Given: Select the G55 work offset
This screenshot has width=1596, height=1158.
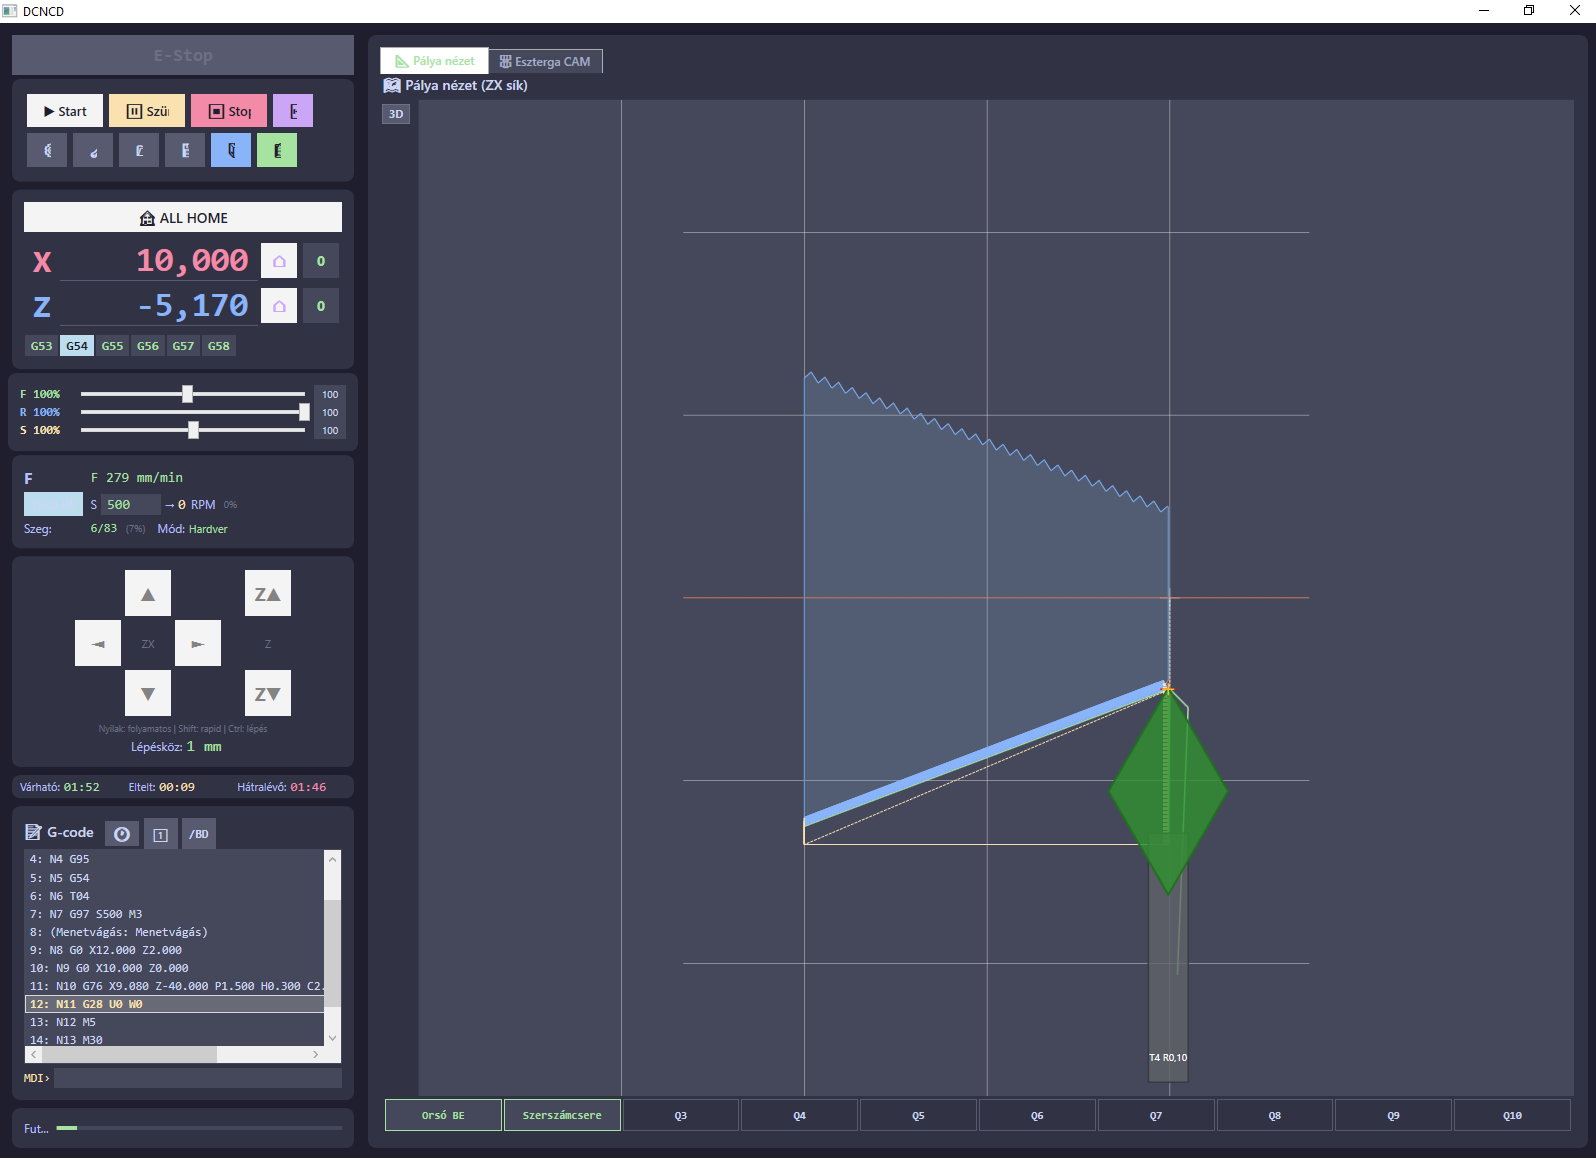Looking at the screenshot, I should tap(112, 346).
